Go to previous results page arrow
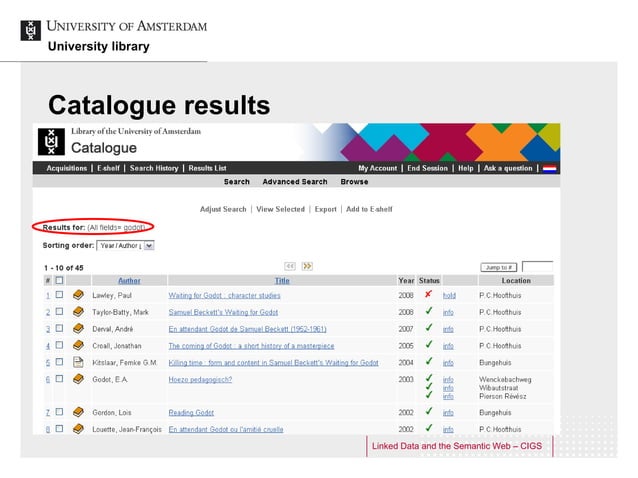 (x=289, y=266)
